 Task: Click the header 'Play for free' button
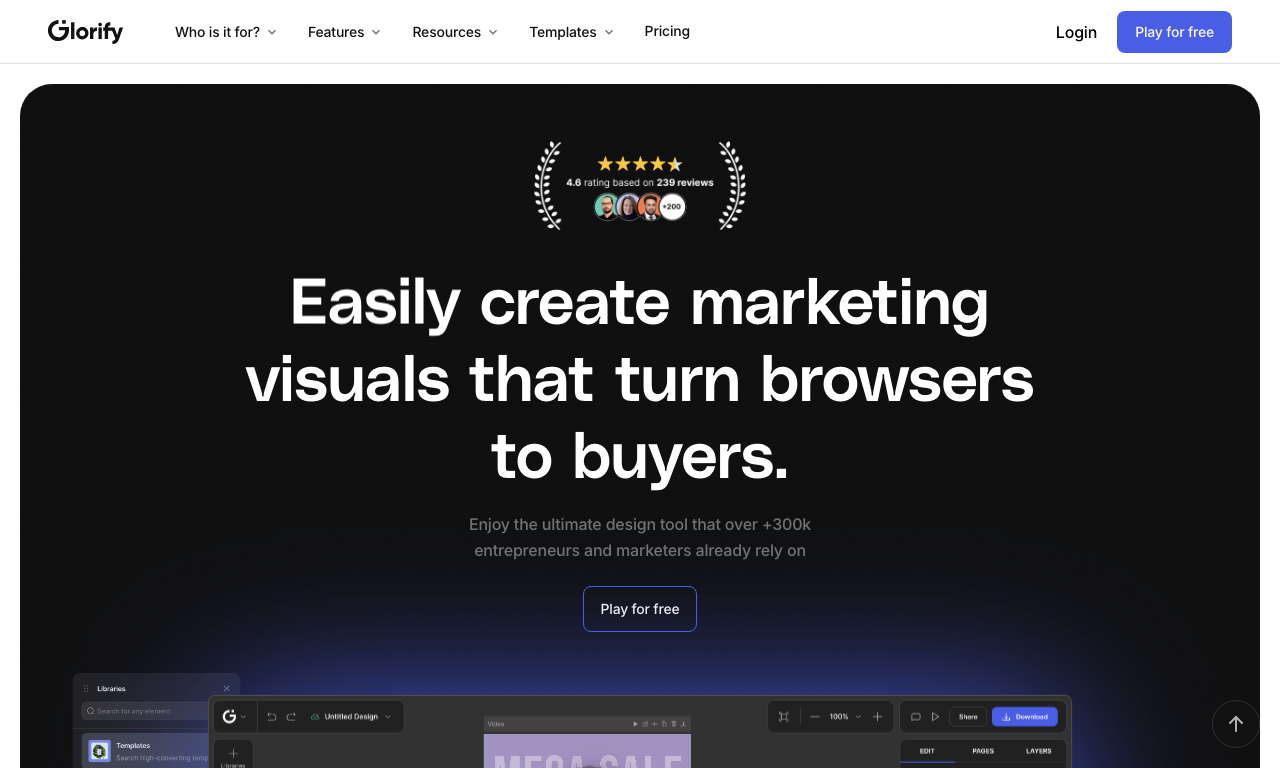click(1174, 32)
